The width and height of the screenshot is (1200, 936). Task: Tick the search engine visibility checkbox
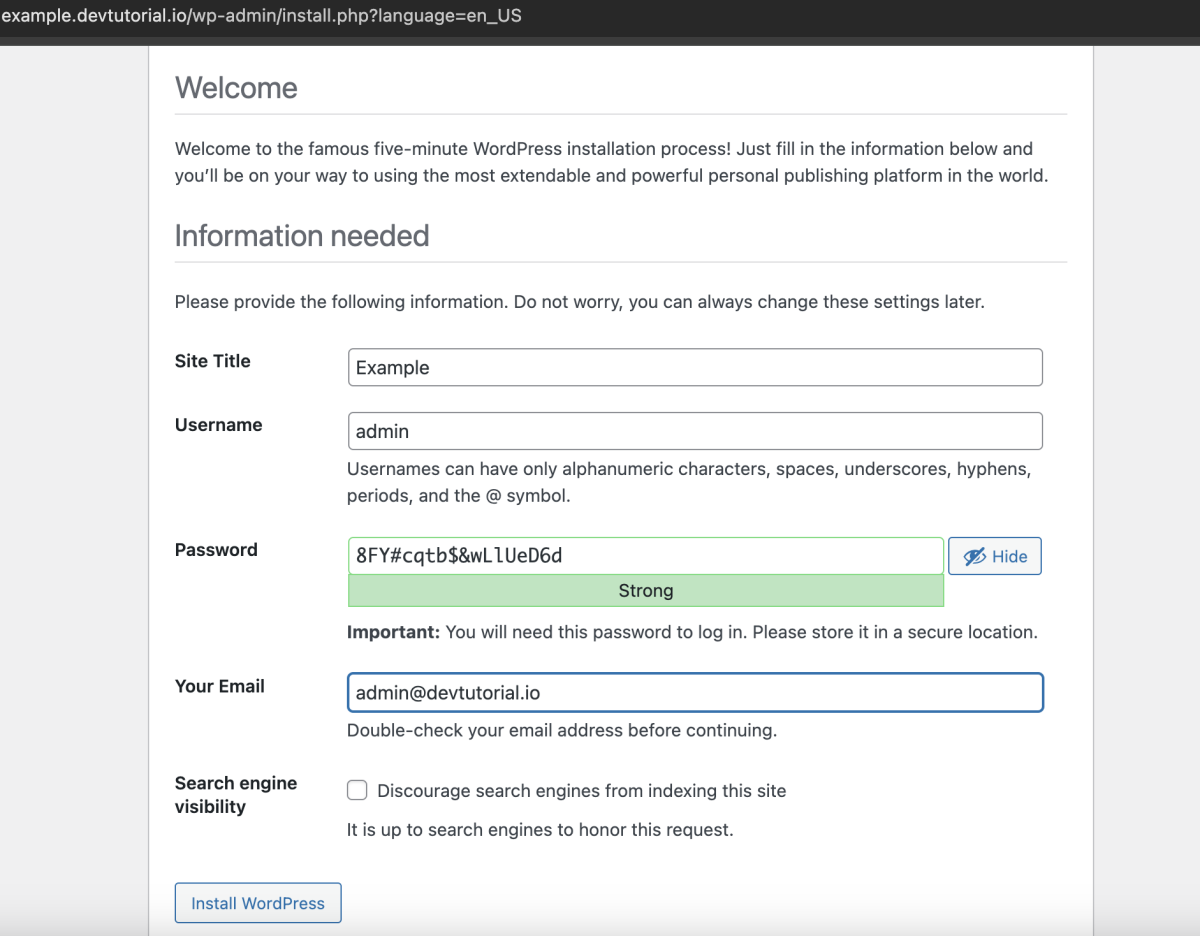click(357, 791)
